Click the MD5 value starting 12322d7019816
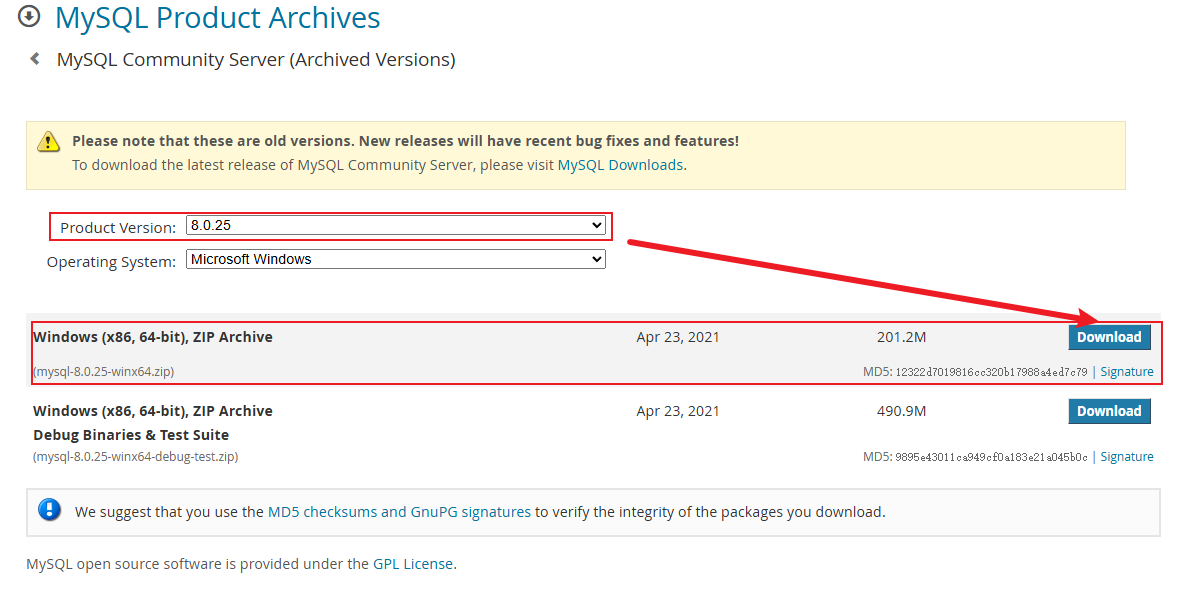This screenshot has width=1194, height=599. (991, 372)
